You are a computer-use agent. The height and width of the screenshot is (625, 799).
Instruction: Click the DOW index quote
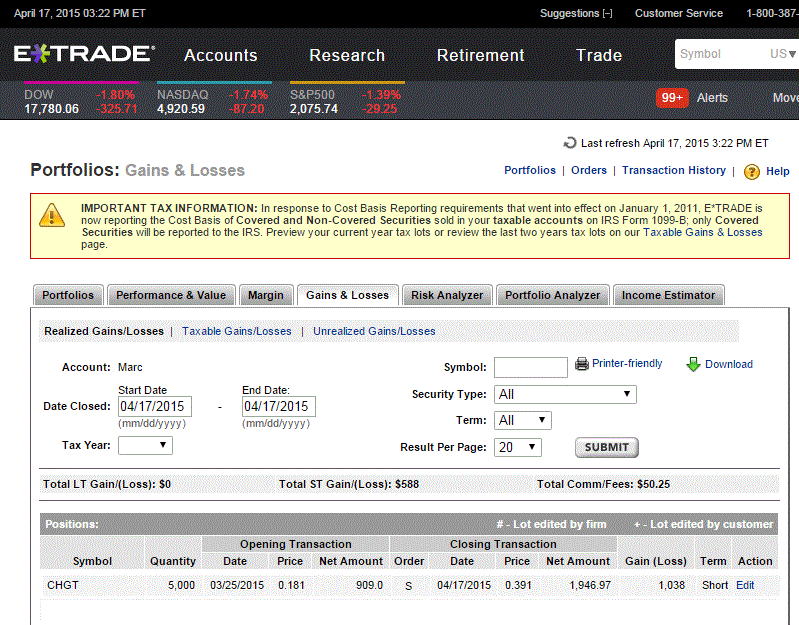pos(82,101)
